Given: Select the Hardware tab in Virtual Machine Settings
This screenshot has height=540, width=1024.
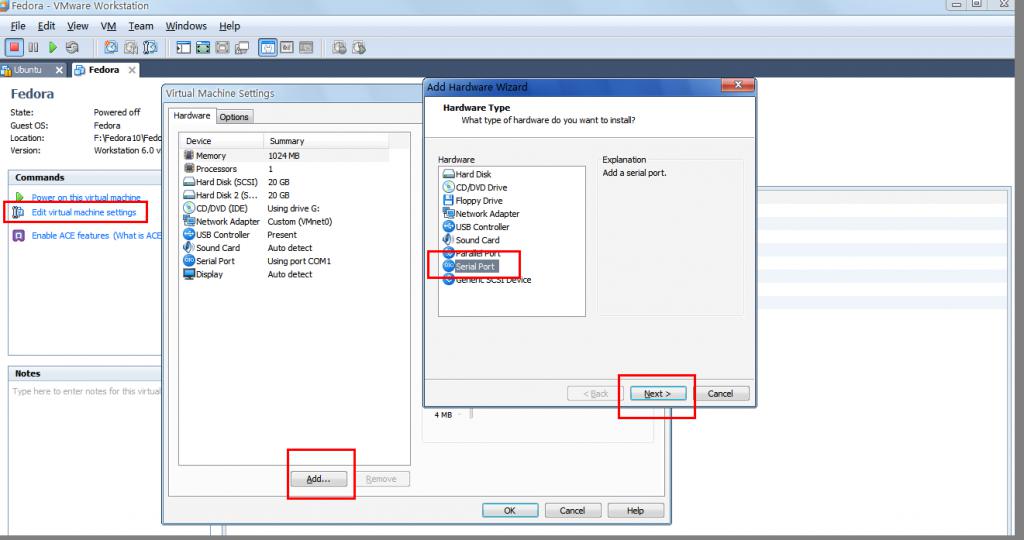Looking at the screenshot, I should click(192, 116).
